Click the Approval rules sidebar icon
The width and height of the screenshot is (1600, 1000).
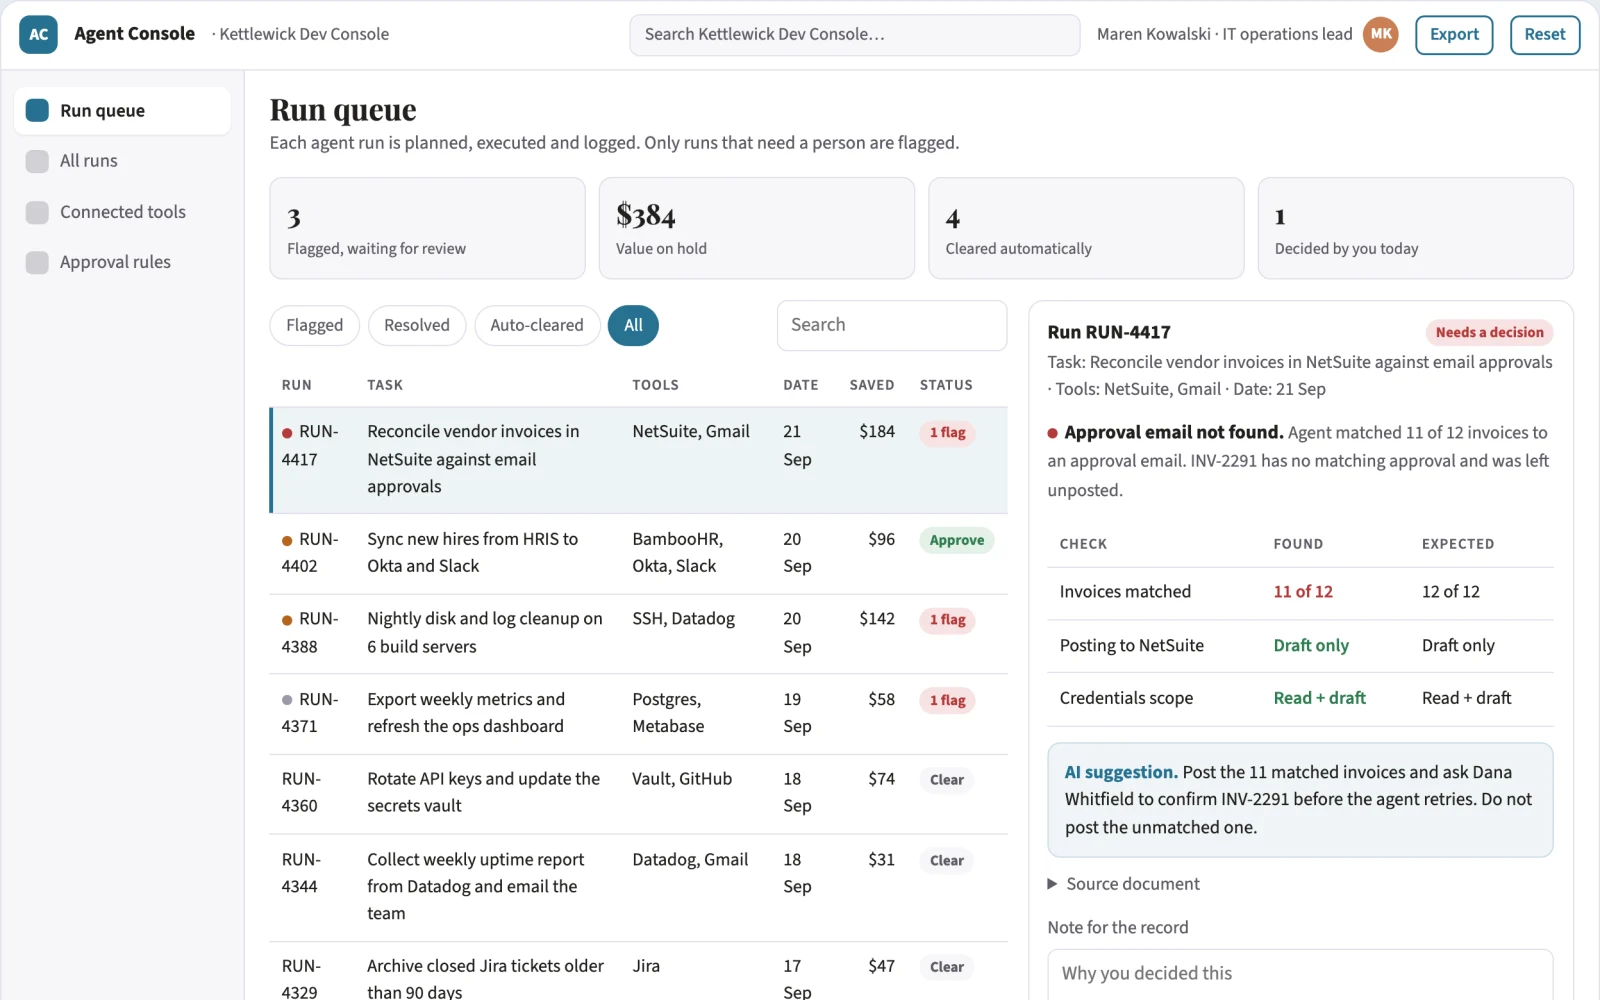[37, 262]
